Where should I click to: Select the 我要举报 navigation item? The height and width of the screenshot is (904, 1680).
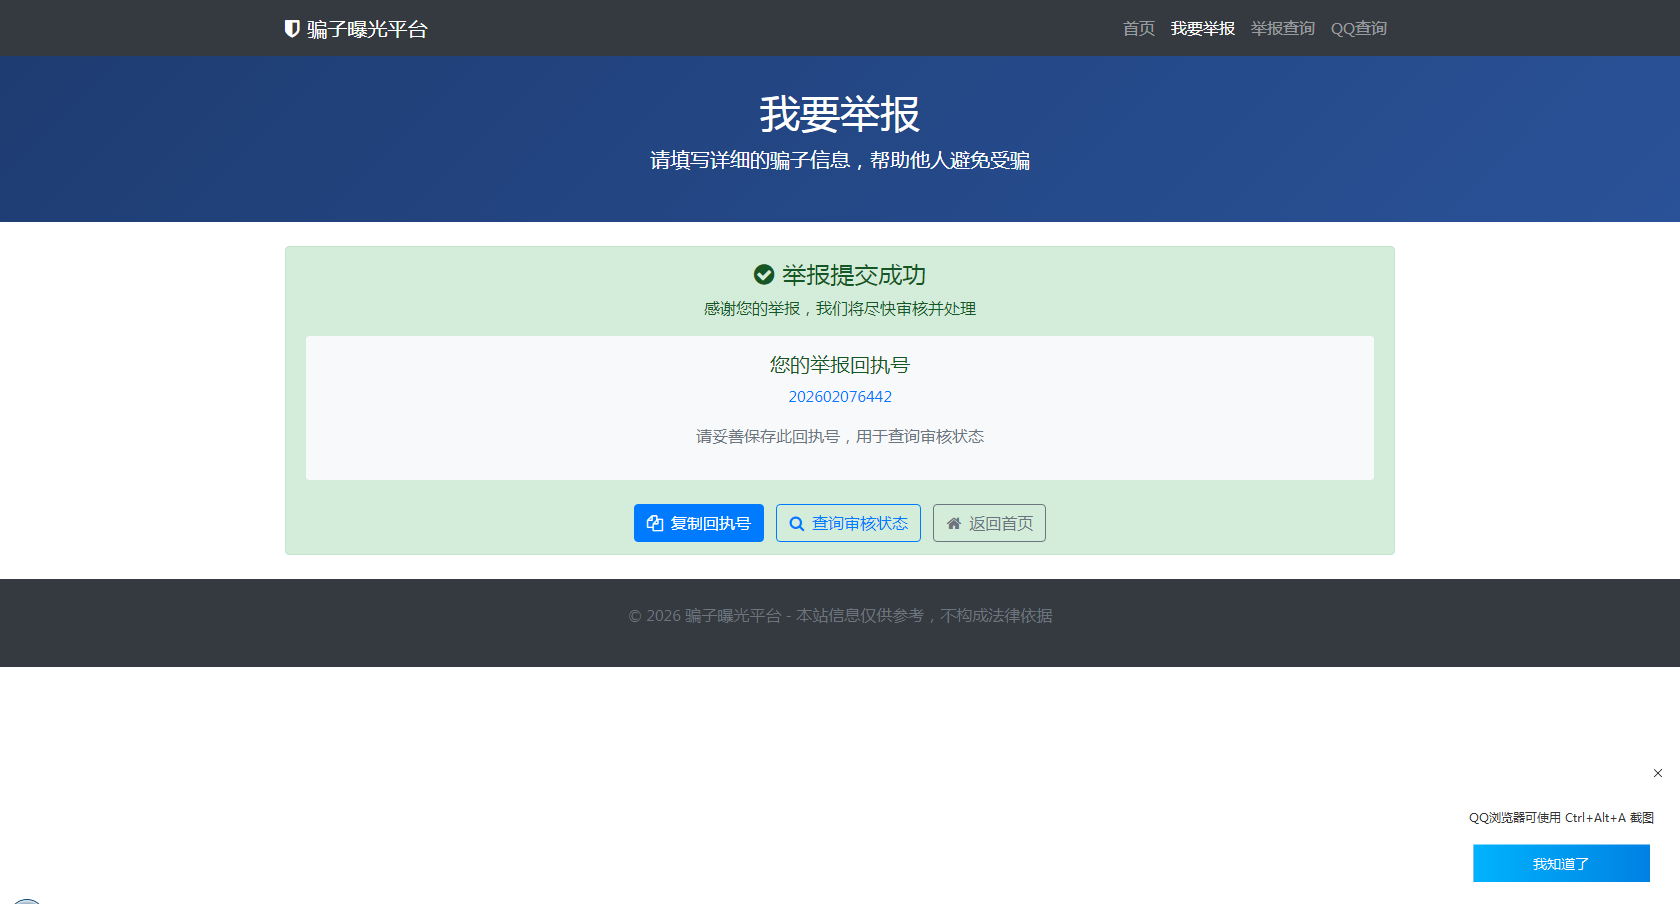[x=1202, y=29]
